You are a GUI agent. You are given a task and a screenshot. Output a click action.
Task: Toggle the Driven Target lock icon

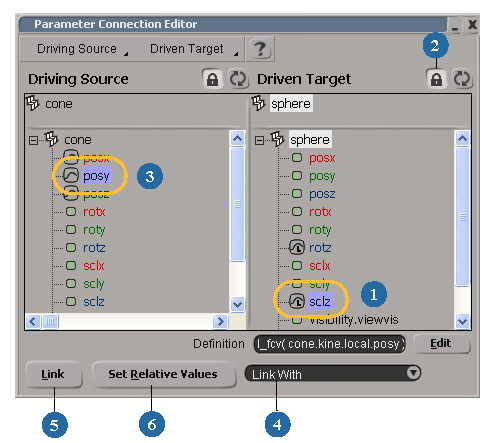pos(436,79)
